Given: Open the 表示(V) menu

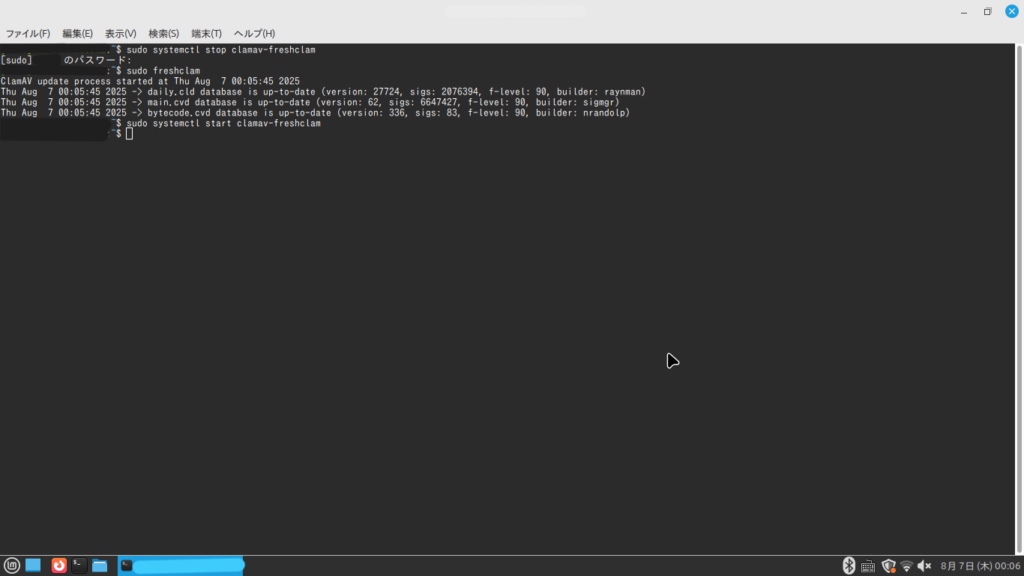Looking at the screenshot, I should (120, 33).
